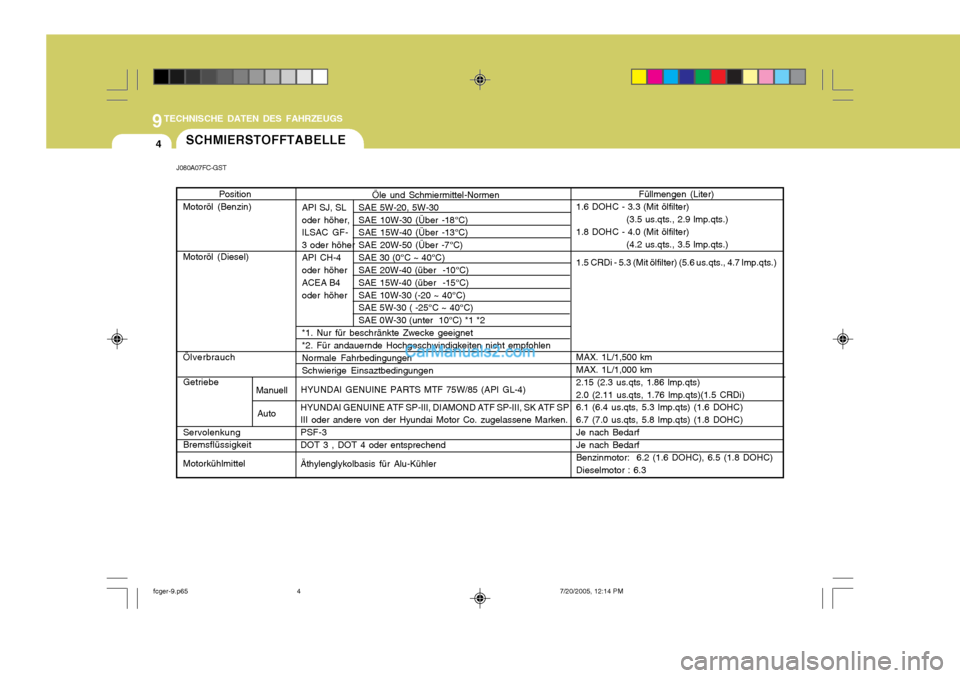Click the yellow swatch in the color bar
Screen dimensions: 960x678
pyautogui.click(x=639, y=77)
